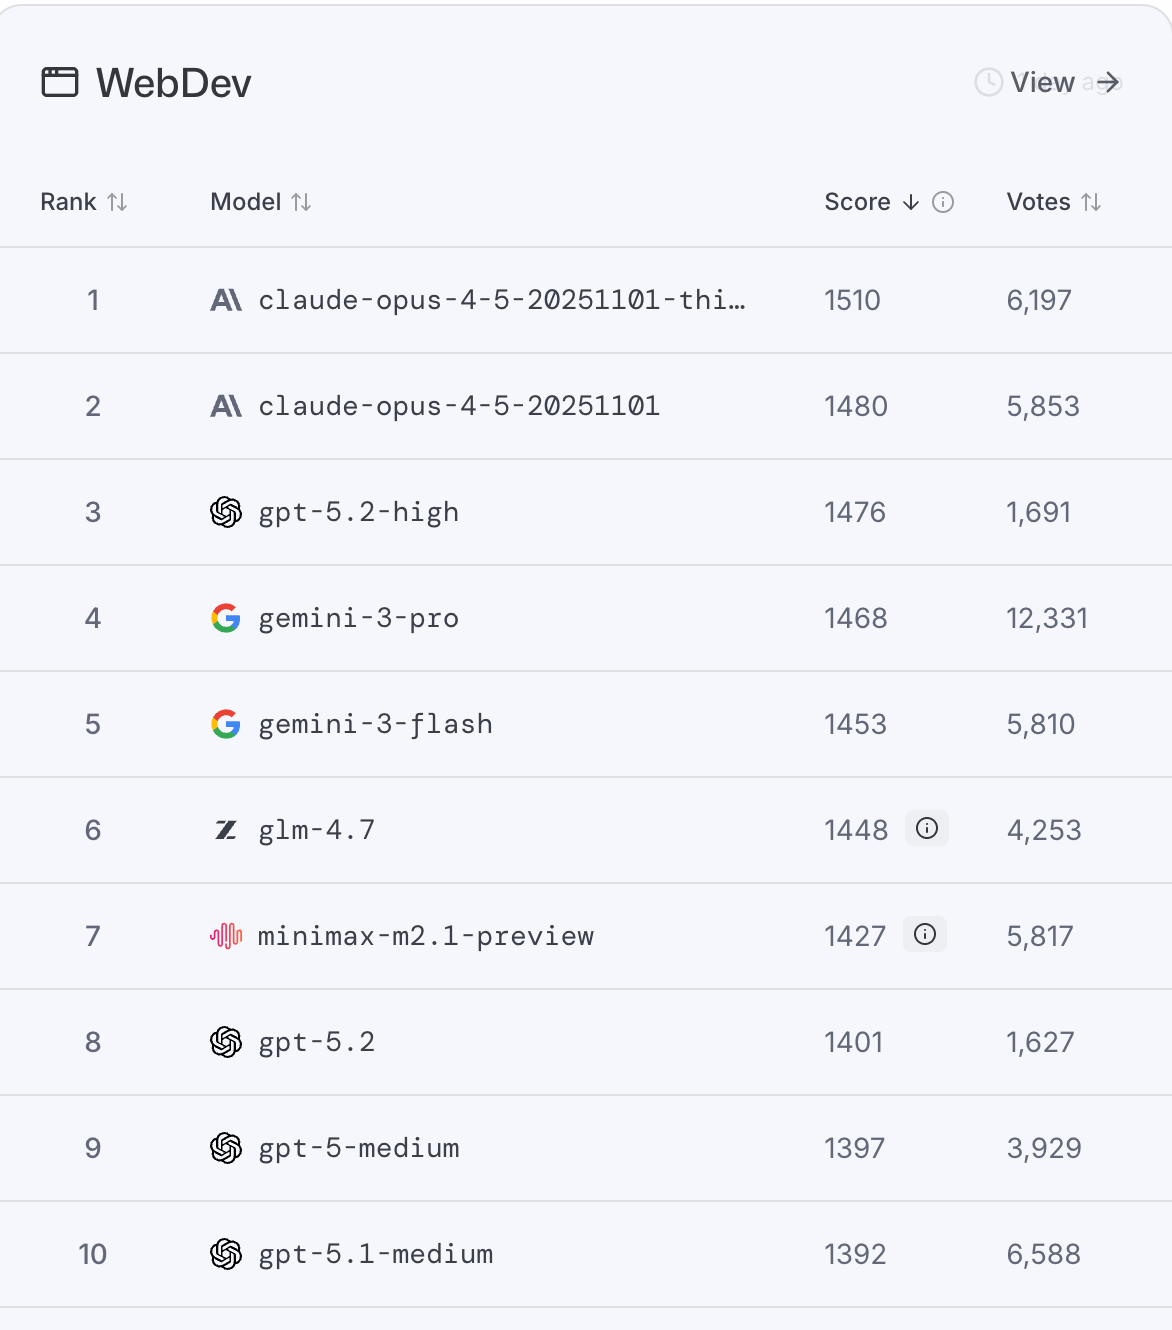Click the gemini-3-pro model name
The height and width of the screenshot is (1330, 1172).
click(x=358, y=618)
